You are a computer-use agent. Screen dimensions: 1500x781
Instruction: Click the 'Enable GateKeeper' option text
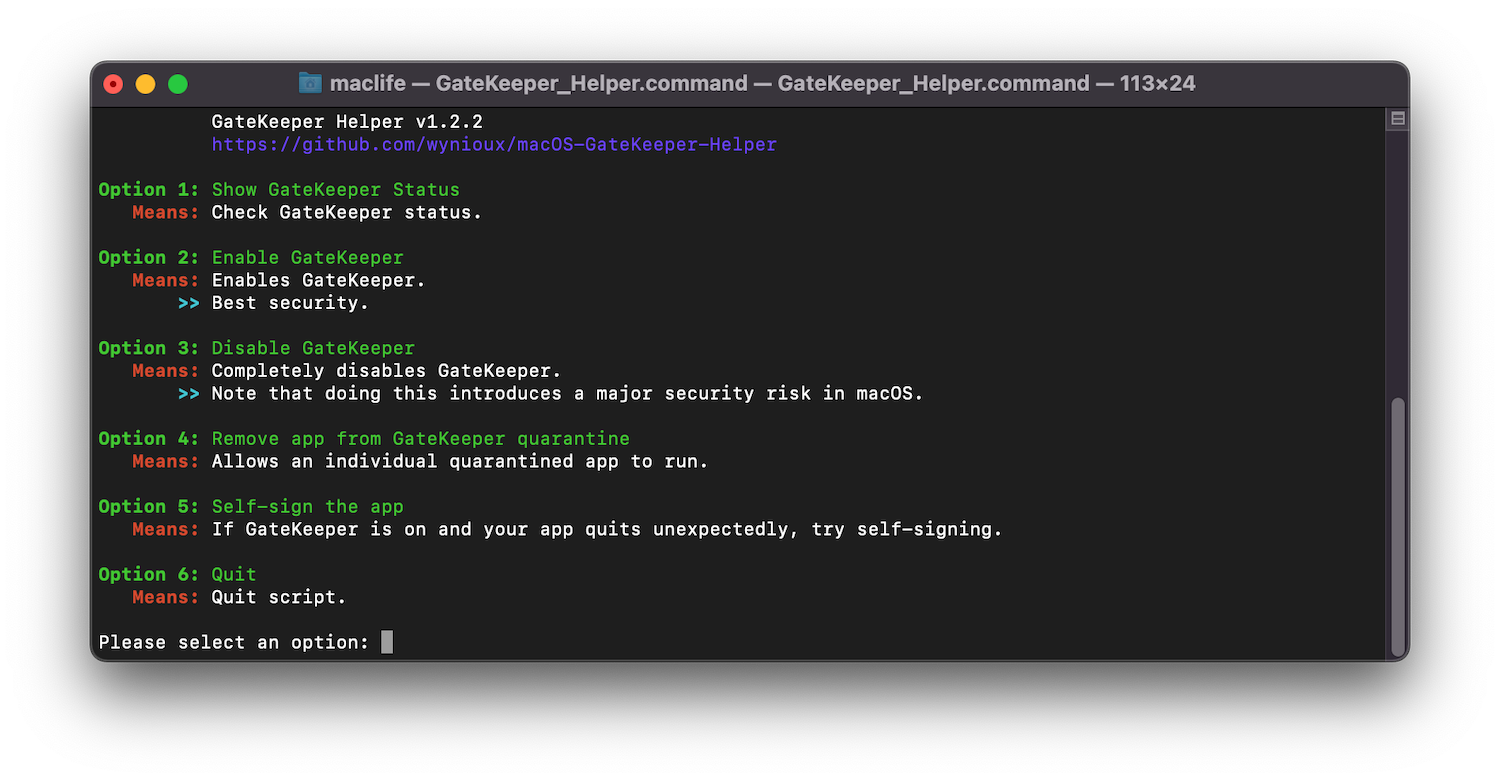(308, 257)
